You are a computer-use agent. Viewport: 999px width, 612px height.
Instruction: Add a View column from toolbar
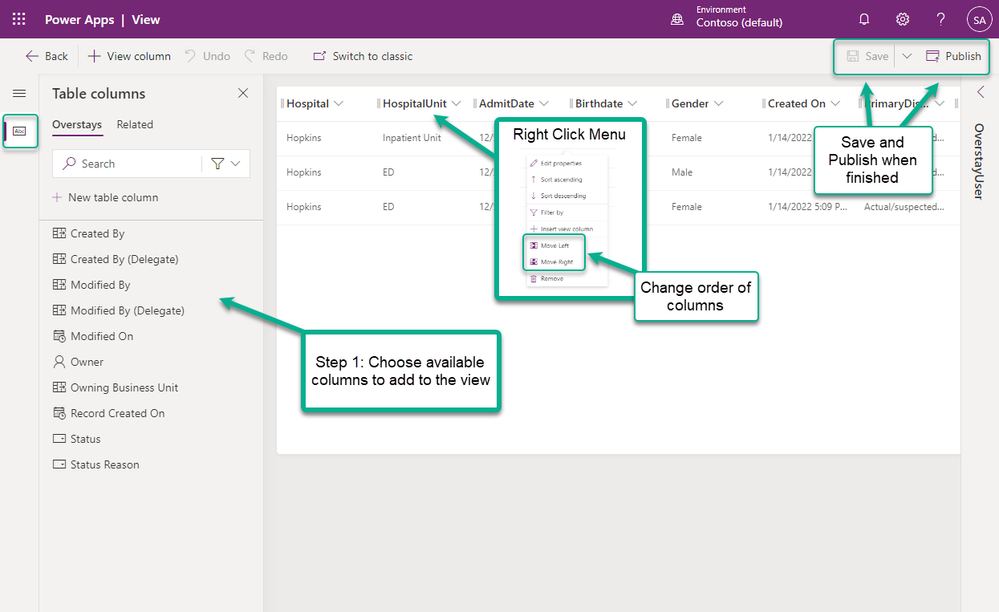(129, 56)
